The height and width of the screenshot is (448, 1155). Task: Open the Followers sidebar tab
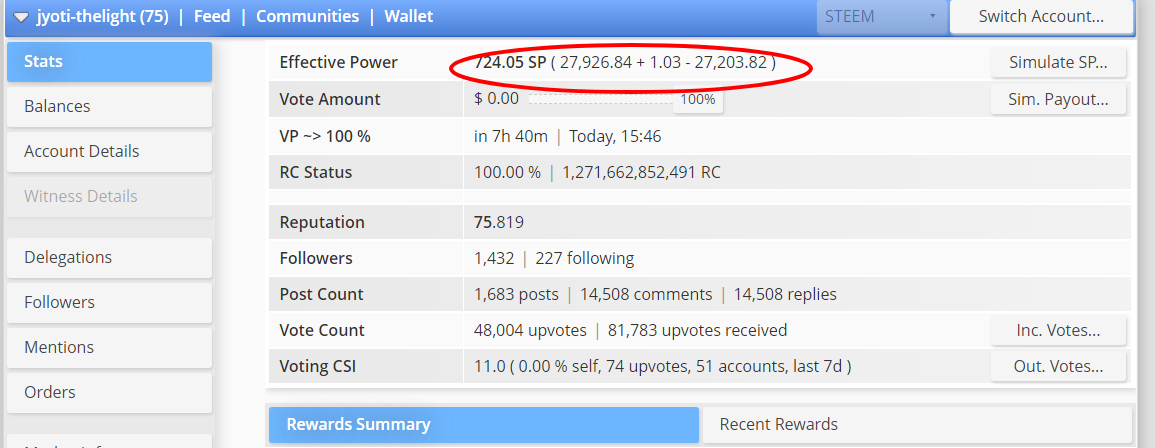tap(109, 302)
